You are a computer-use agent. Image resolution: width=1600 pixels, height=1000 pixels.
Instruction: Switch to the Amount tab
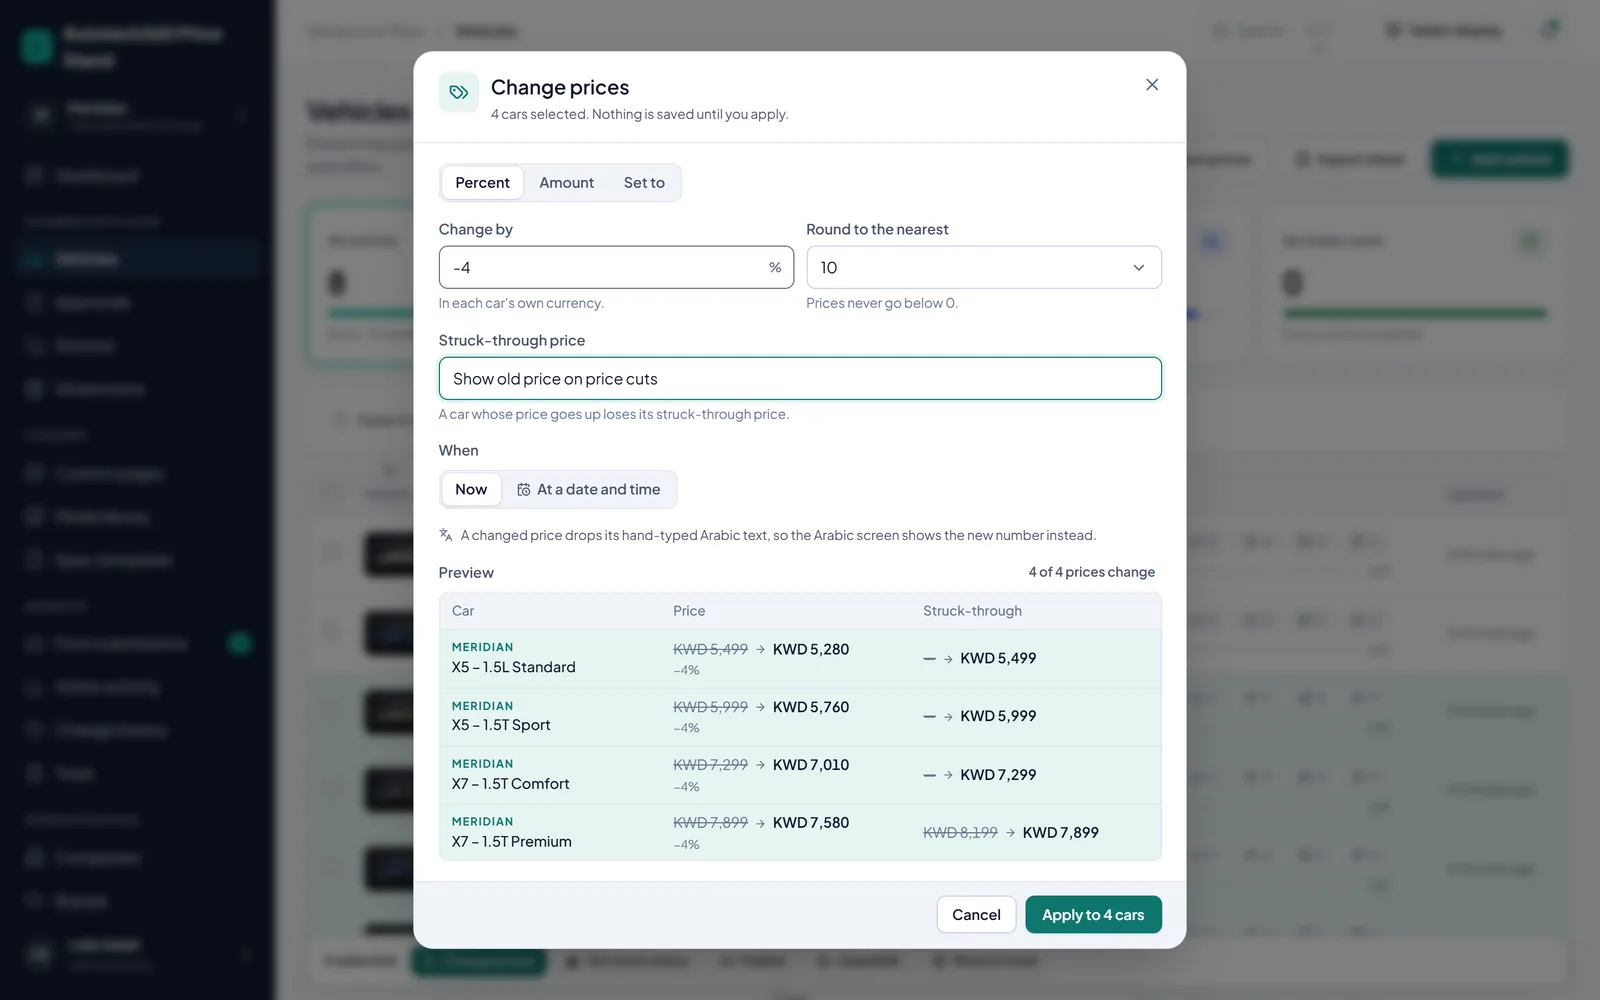coord(566,183)
